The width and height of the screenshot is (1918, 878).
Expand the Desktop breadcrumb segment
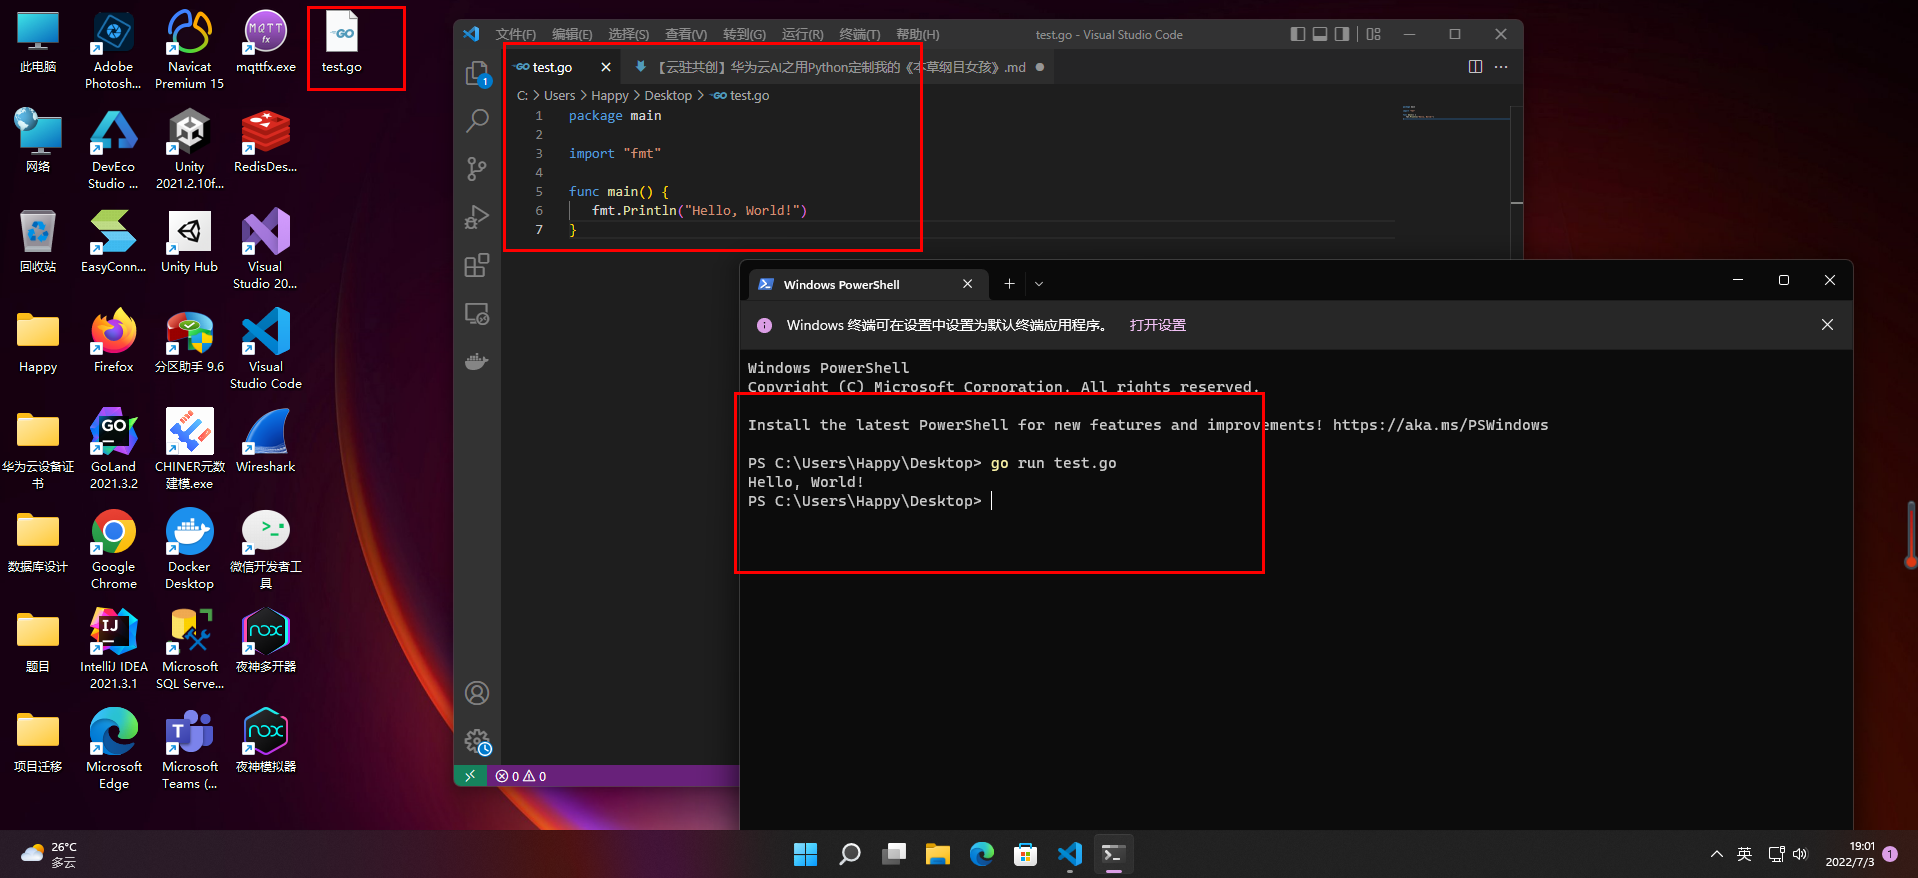click(668, 96)
